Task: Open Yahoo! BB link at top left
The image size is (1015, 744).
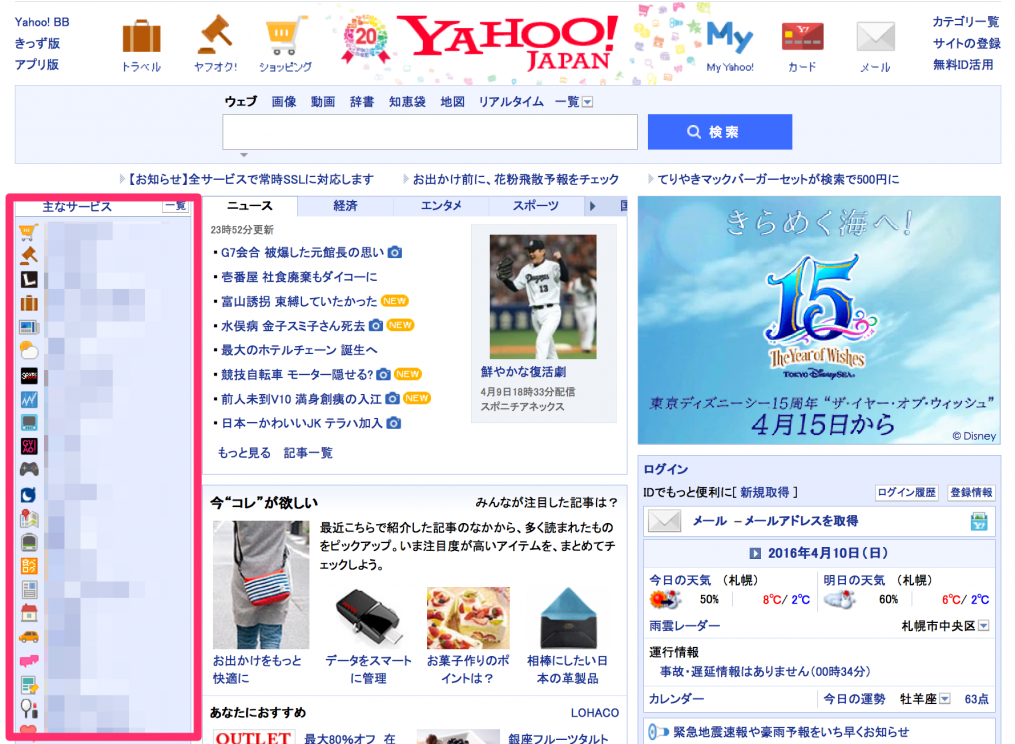Action: (x=42, y=22)
